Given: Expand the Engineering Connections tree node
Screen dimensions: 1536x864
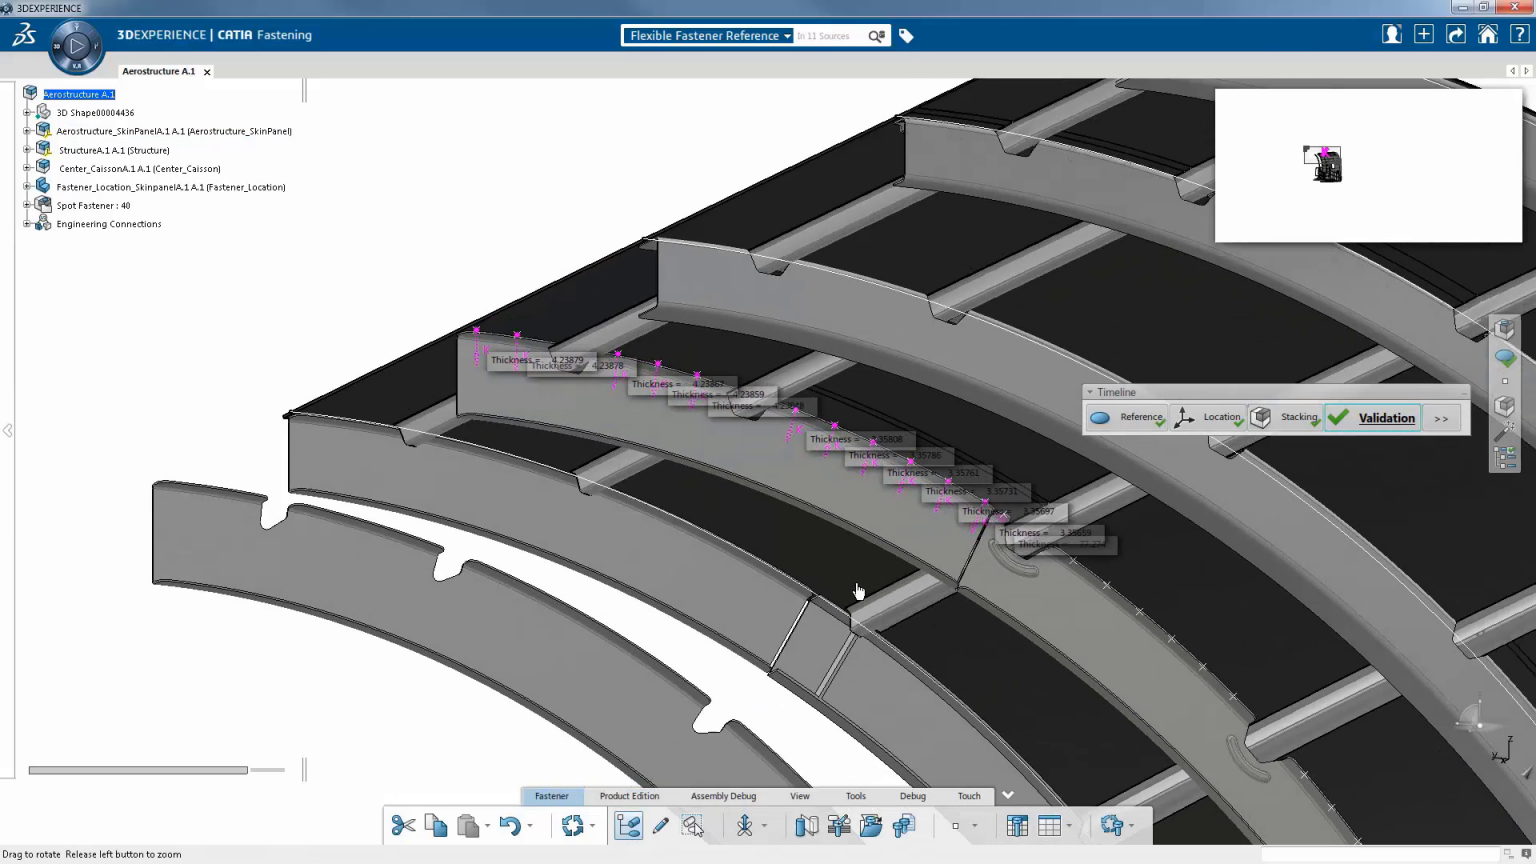Looking at the screenshot, I should pos(27,224).
